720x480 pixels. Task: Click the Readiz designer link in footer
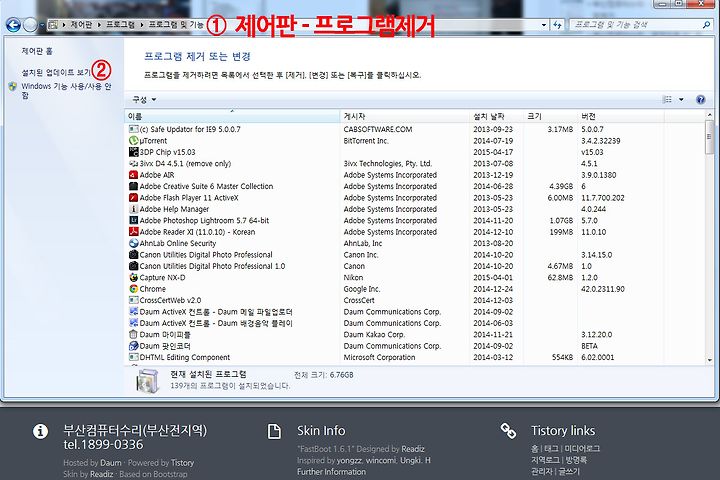click(x=413, y=449)
